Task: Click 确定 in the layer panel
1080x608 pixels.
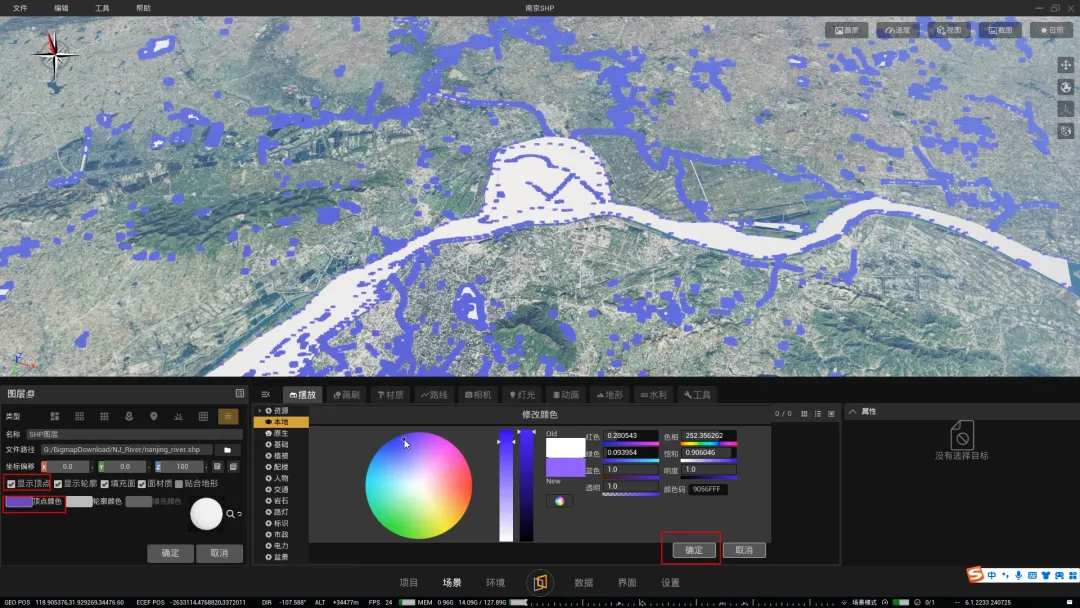Action: (x=170, y=553)
